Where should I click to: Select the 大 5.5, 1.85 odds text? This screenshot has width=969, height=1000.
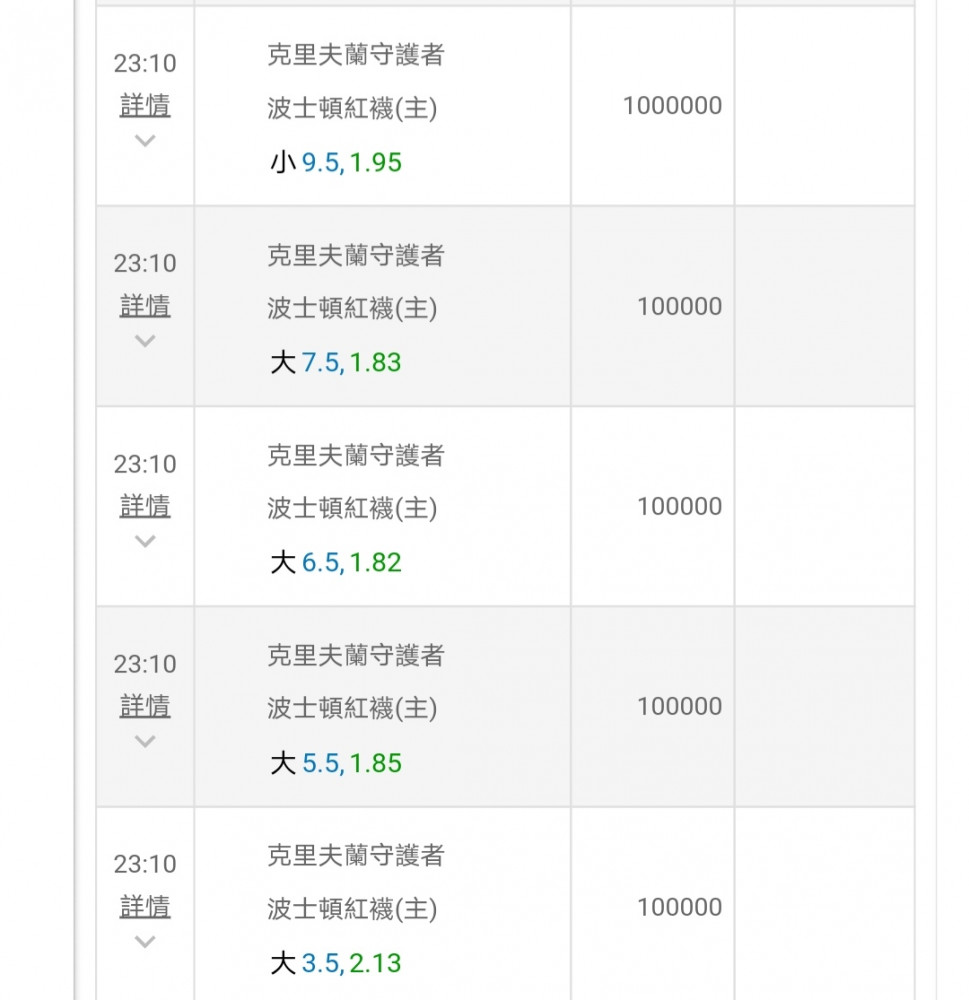click(336, 763)
